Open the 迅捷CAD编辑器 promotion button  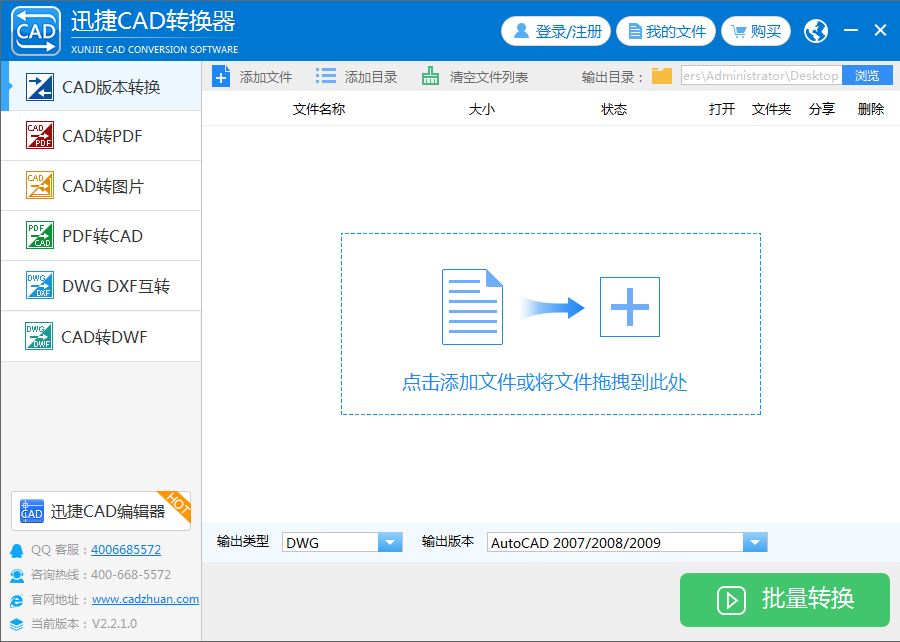(x=101, y=511)
